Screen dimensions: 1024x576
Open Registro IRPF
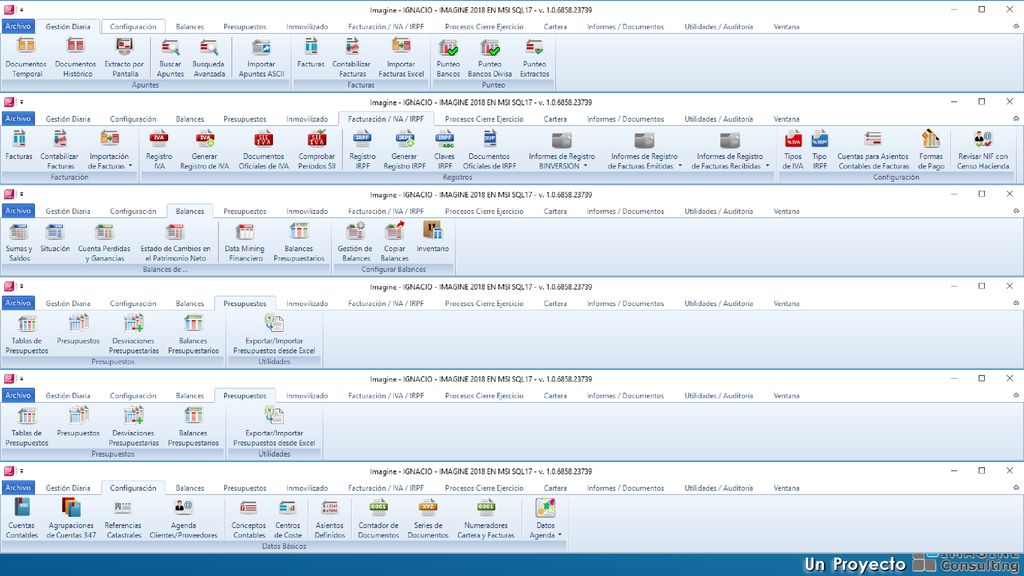362,150
